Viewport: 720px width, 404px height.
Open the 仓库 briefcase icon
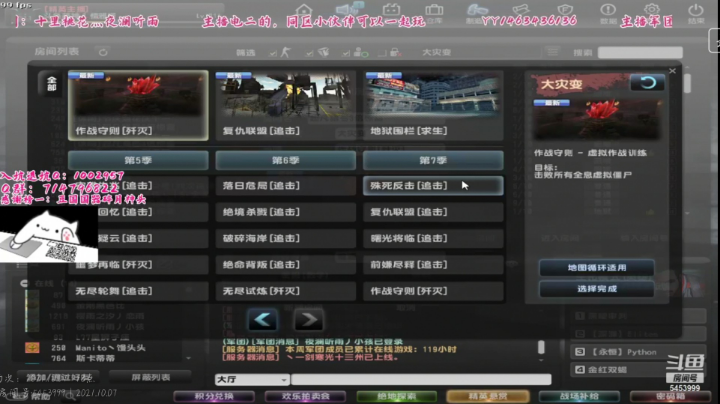pos(434,12)
